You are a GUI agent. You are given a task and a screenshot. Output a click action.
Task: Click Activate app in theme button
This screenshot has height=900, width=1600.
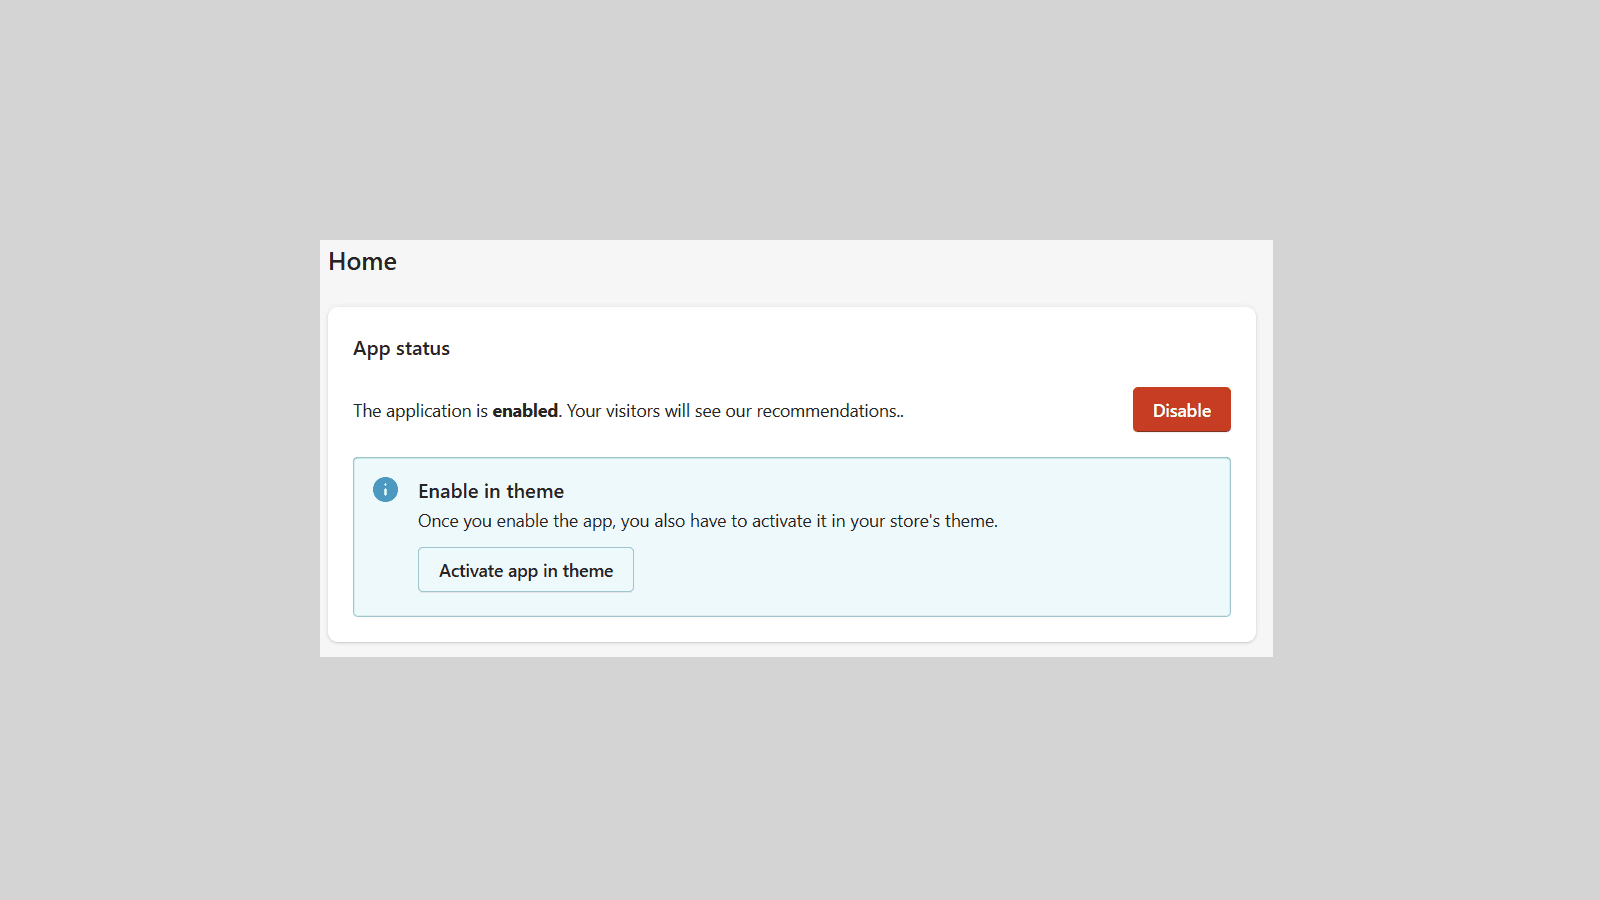point(525,570)
